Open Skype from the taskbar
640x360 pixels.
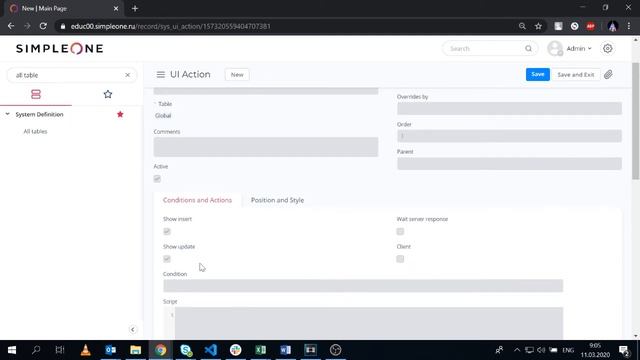[186, 350]
